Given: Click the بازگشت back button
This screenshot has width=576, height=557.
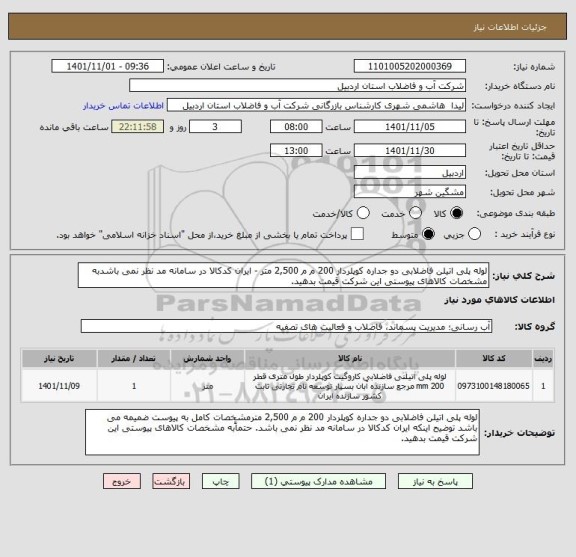Looking at the screenshot, I should (x=171, y=481).
